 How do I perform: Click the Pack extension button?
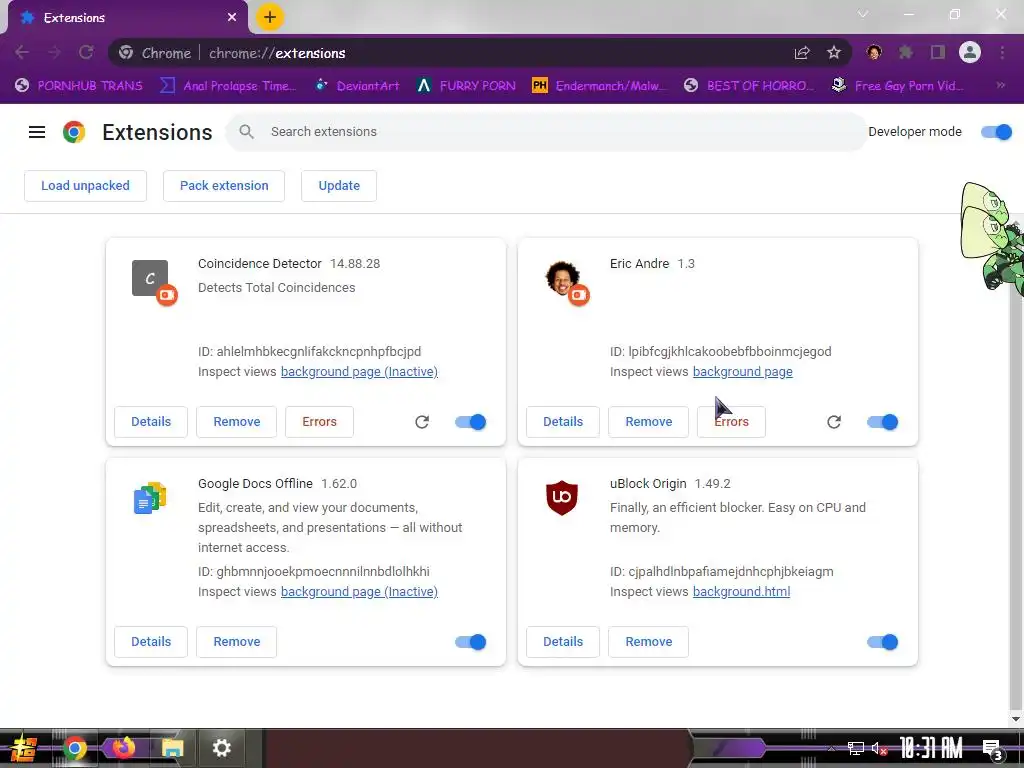(224, 186)
